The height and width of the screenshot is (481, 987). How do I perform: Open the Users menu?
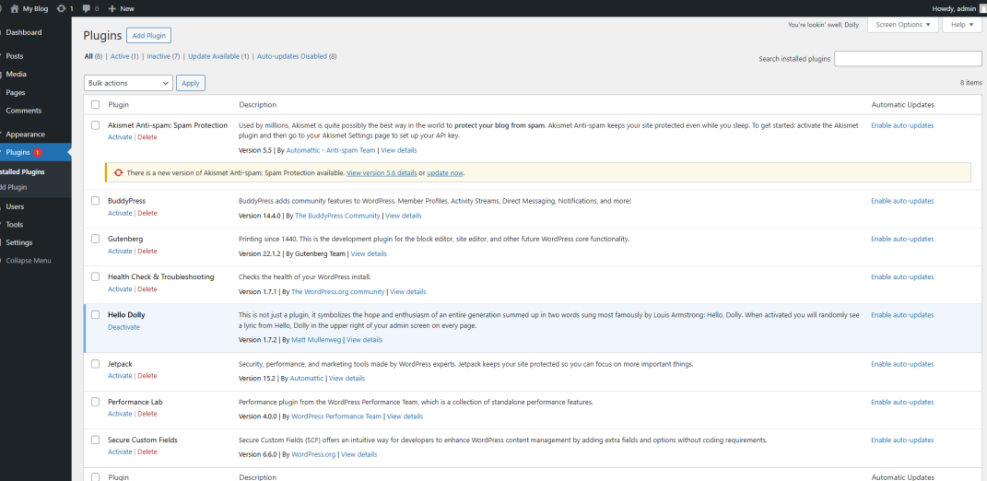pyautogui.click(x=15, y=206)
